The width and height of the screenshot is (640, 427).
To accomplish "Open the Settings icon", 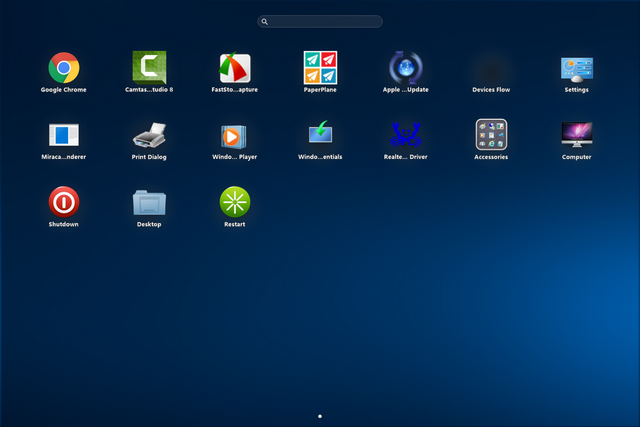I will 577,69.
